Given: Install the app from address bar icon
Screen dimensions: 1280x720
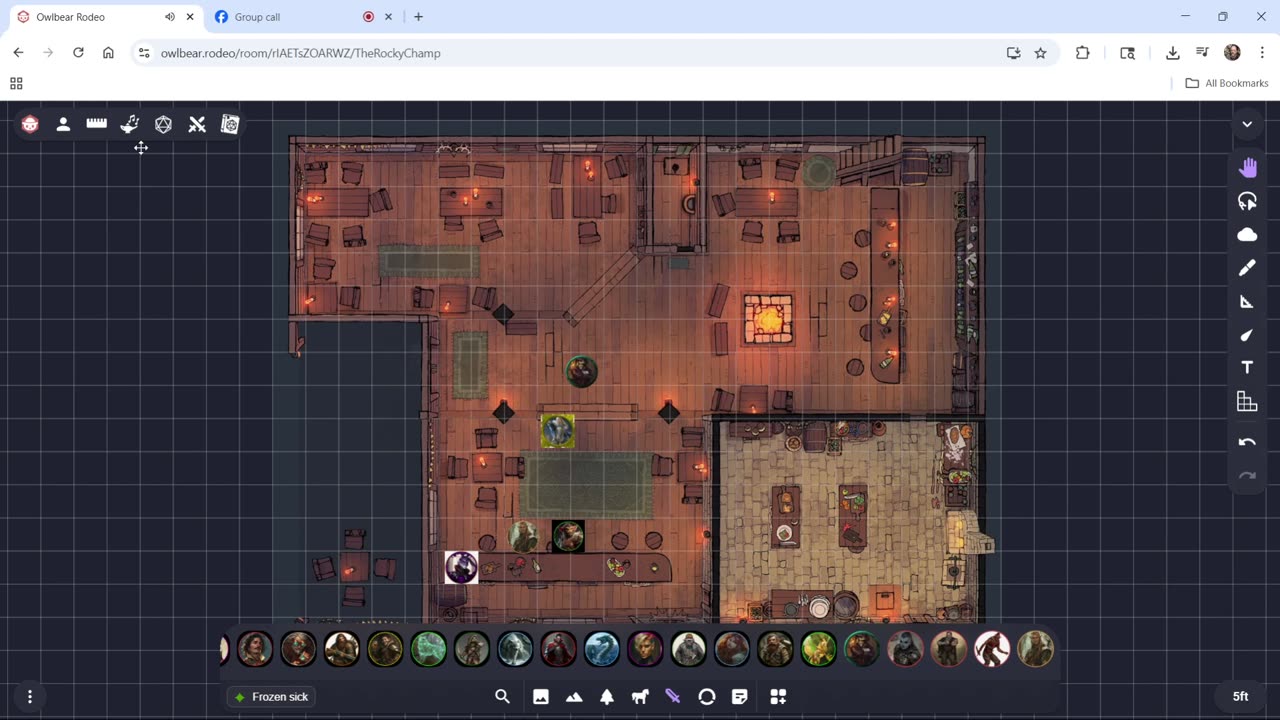Looking at the screenshot, I should (1013, 53).
